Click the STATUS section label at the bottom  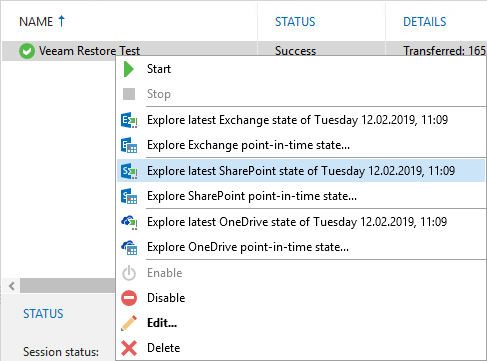tap(43, 314)
